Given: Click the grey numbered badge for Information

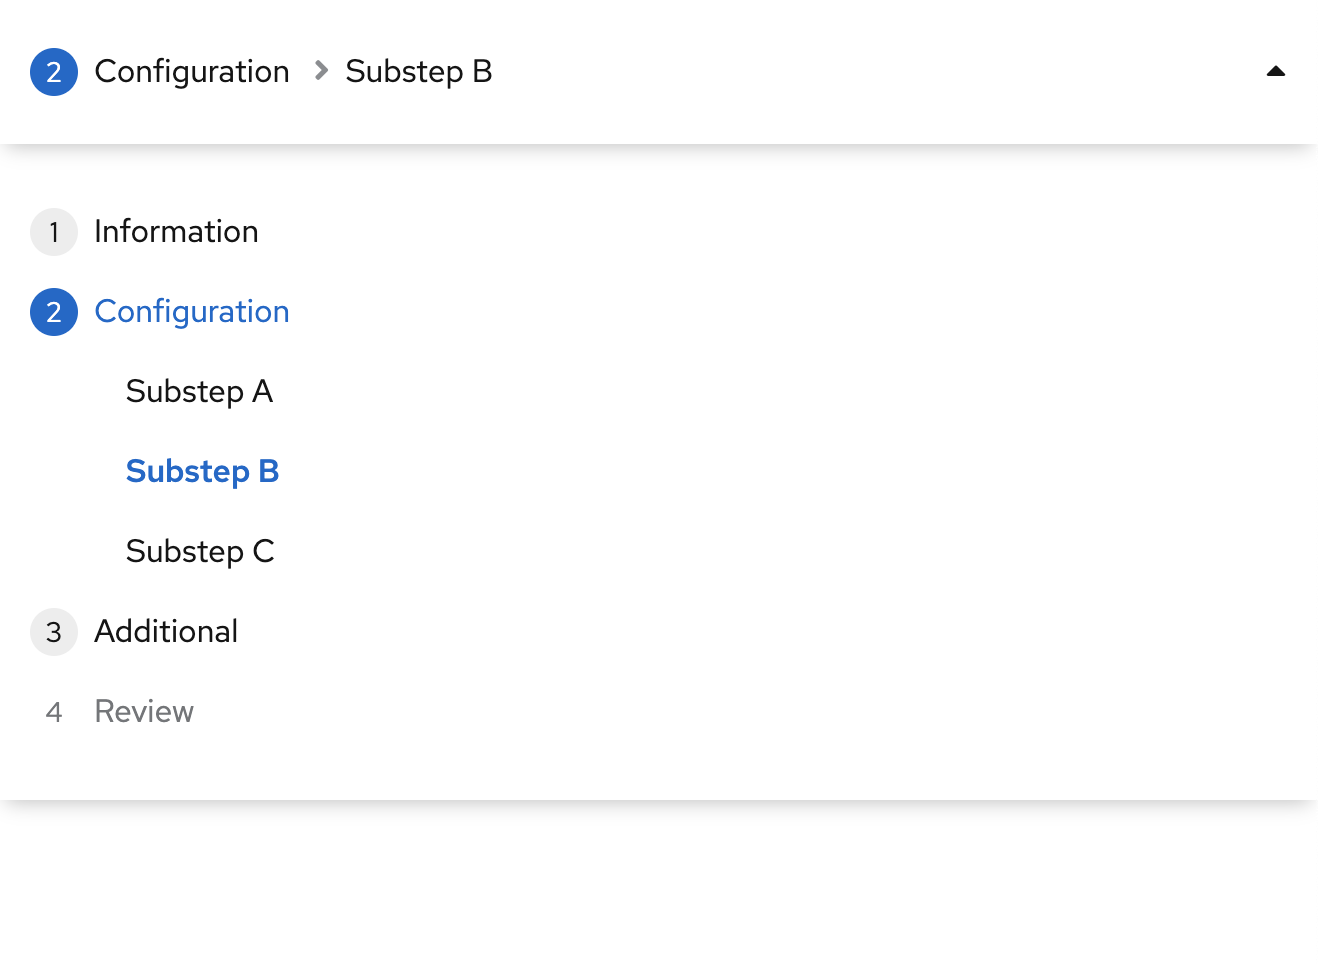Looking at the screenshot, I should click(x=54, y=231).
